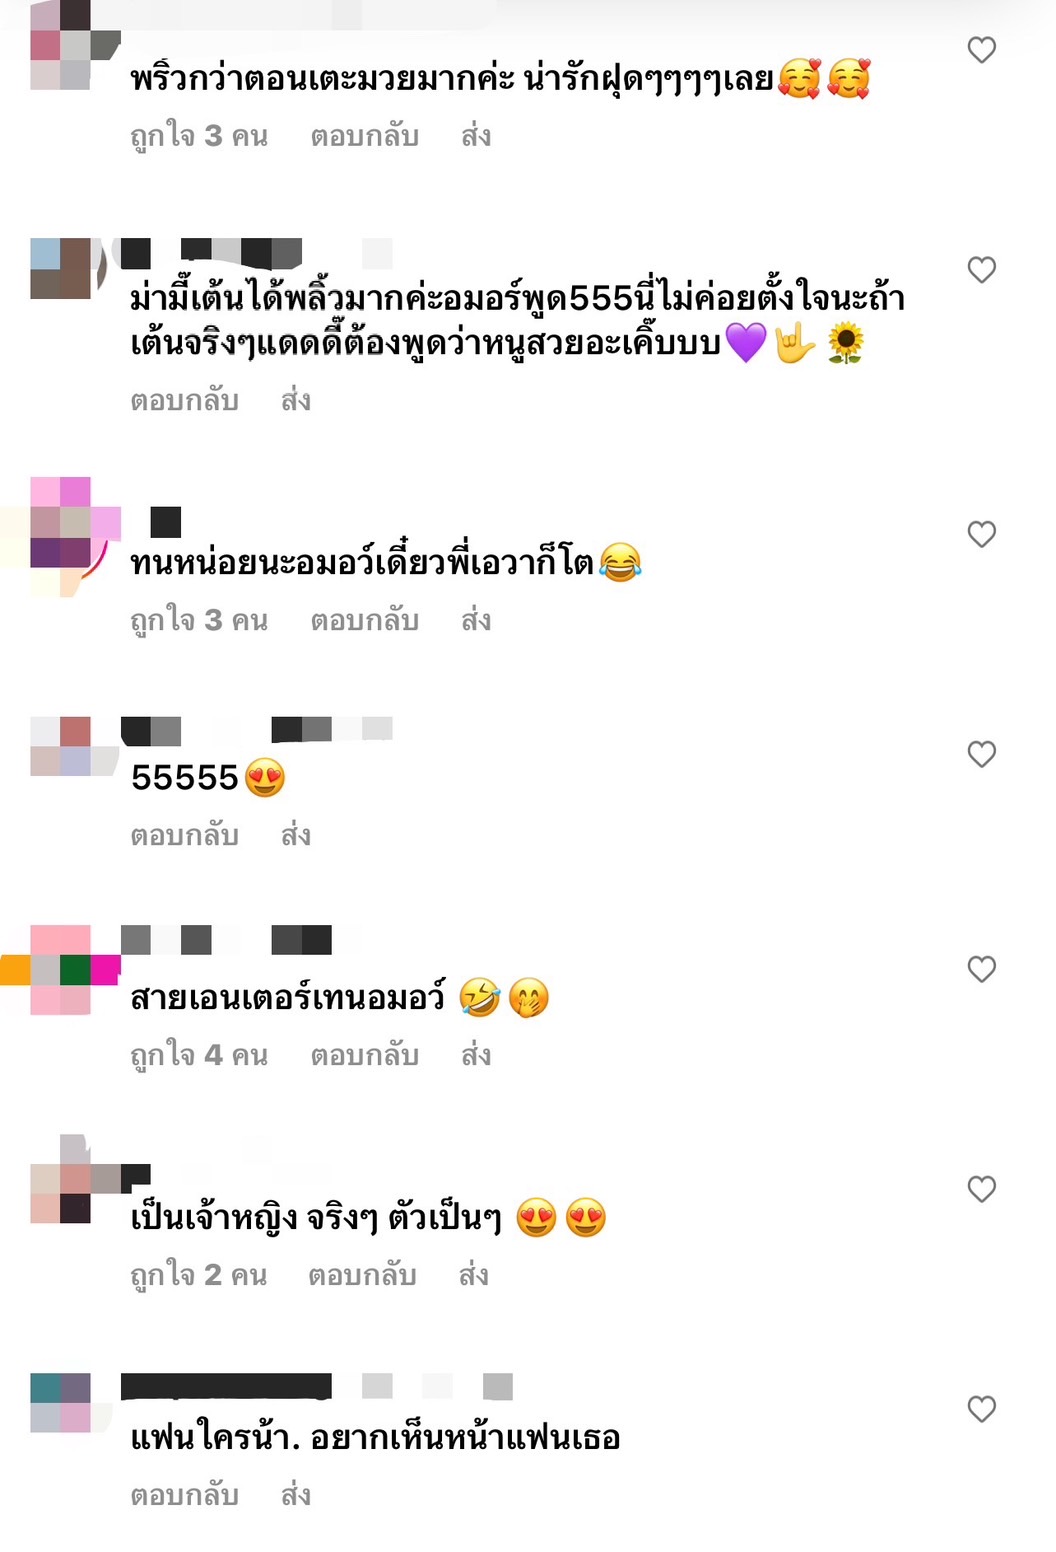The image size is (1056, 1552).
Task: Like the สายเอนเตอร์เทนอมอว์ comment
Action: [x=982, y=969]
